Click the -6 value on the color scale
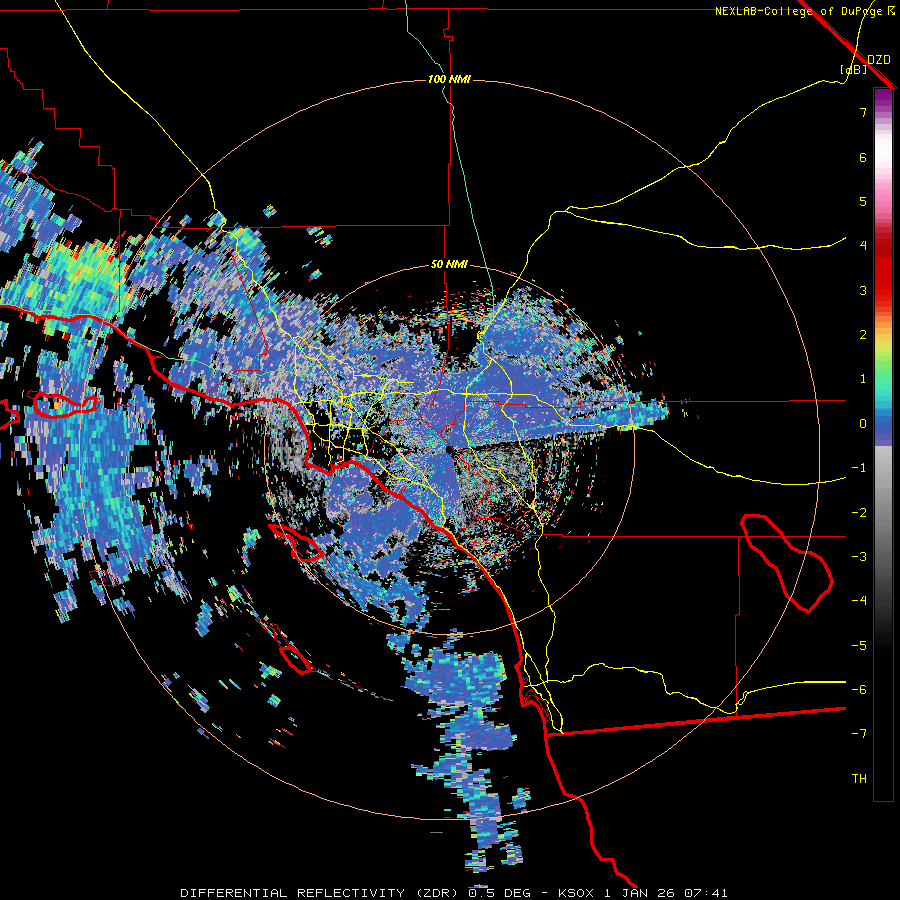This screenshot has width=900, height=900. pos(859,690)
